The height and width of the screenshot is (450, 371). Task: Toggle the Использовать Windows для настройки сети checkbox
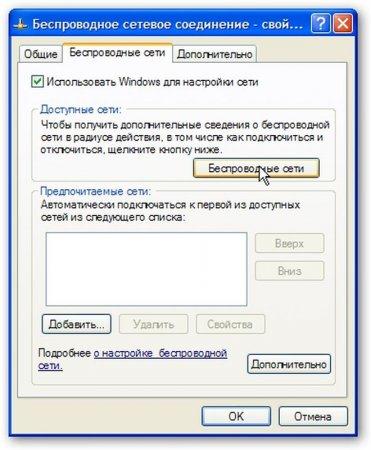coord(37,82)
